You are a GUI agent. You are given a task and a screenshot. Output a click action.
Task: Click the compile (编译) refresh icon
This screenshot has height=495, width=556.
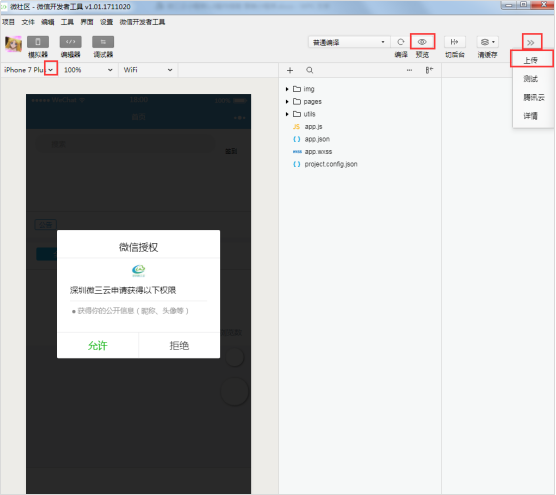coord(401,42)
